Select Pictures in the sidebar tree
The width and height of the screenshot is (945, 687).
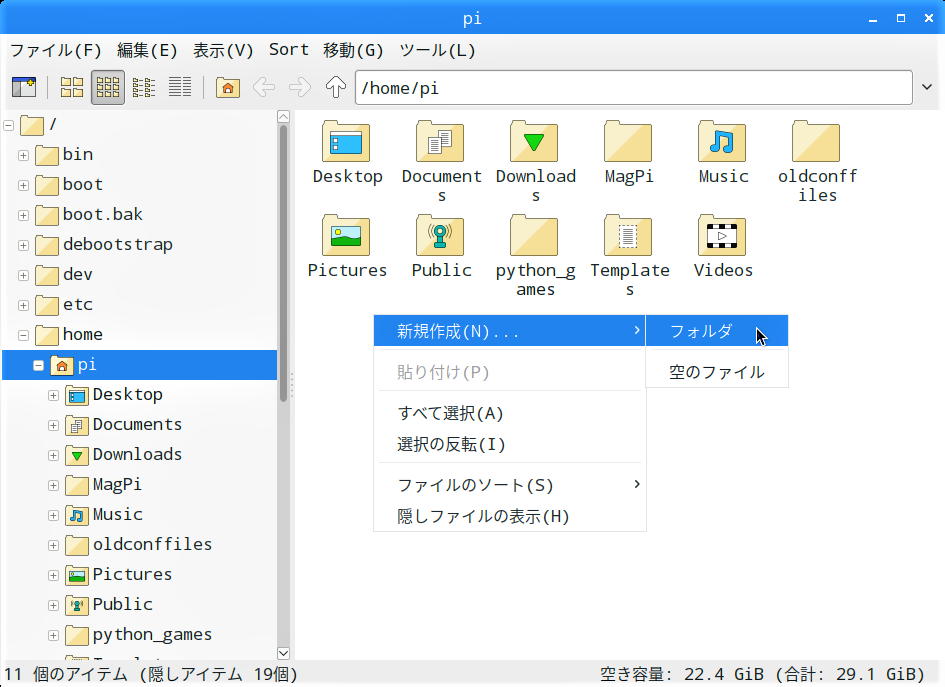132,575
